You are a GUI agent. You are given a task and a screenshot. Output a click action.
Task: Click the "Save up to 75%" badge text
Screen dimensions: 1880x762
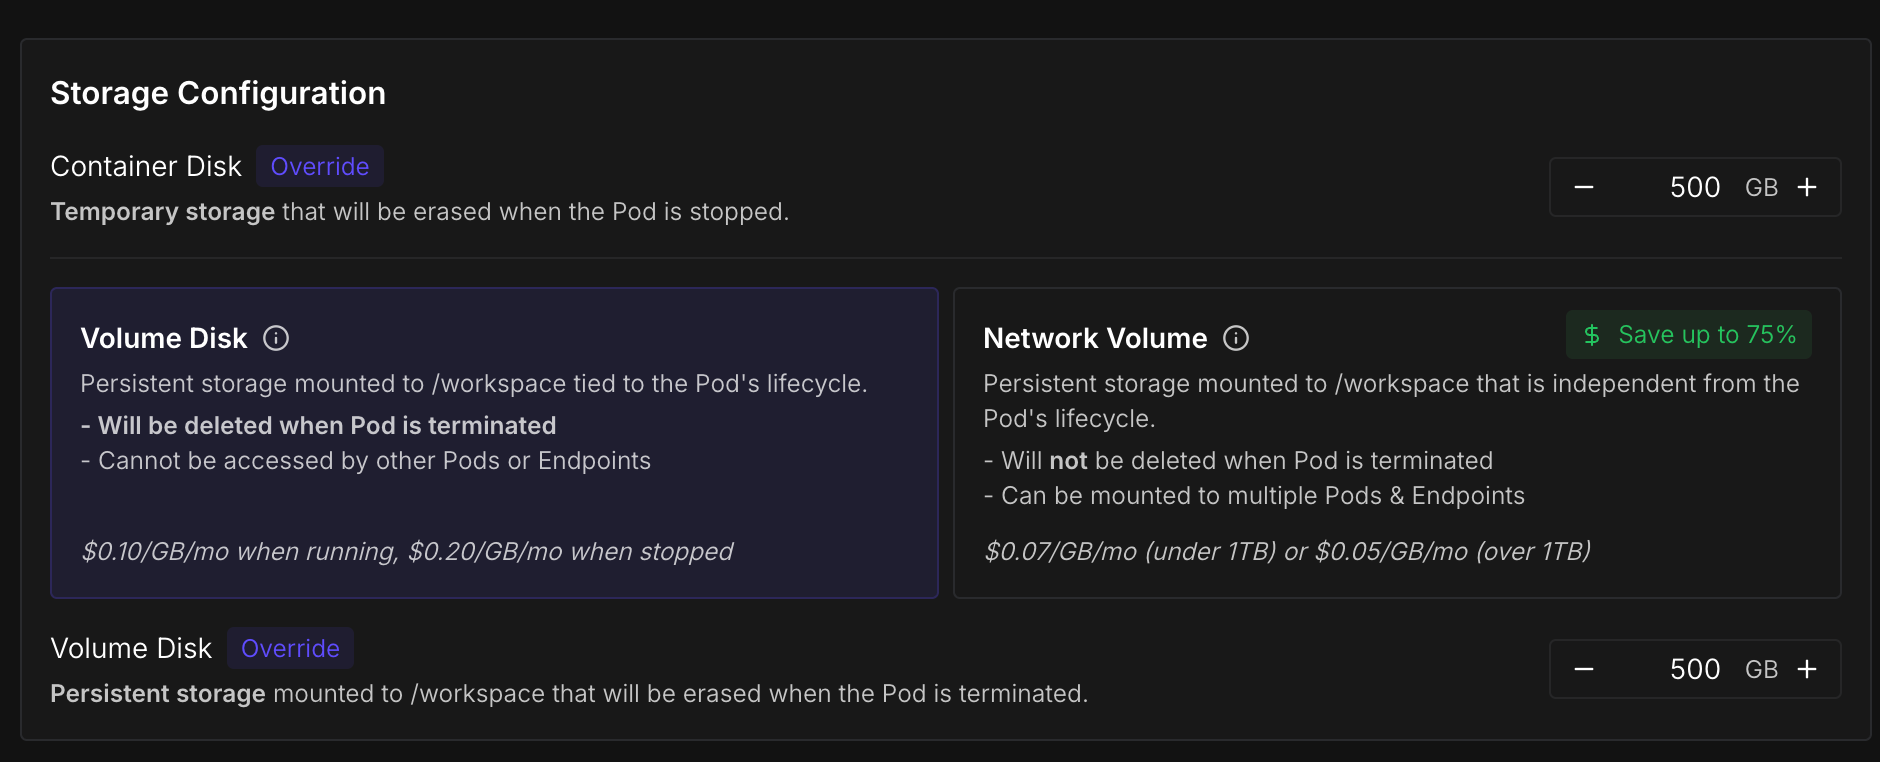click(1707, 335)
